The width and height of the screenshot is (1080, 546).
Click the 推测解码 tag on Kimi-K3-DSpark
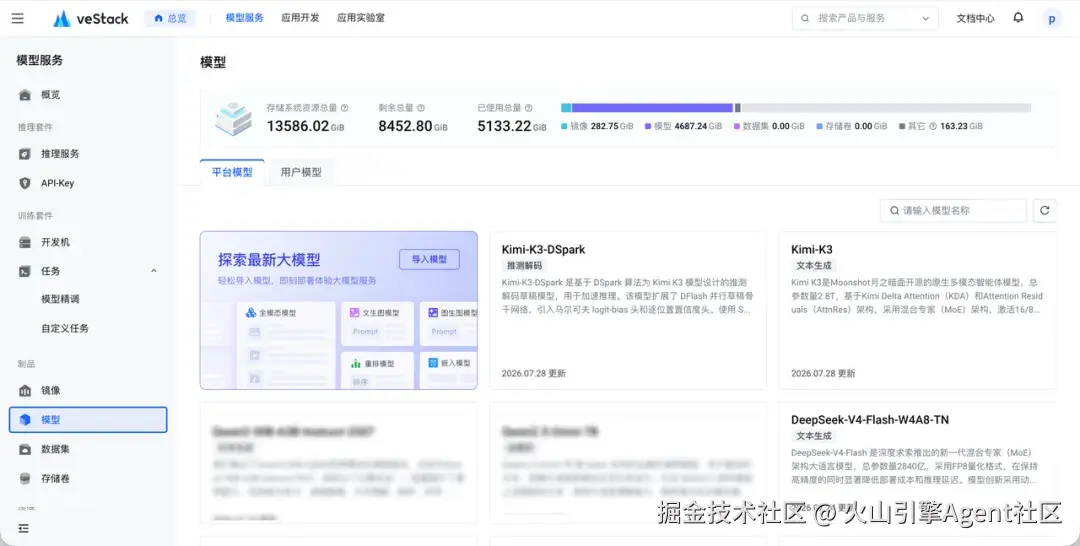524,265
